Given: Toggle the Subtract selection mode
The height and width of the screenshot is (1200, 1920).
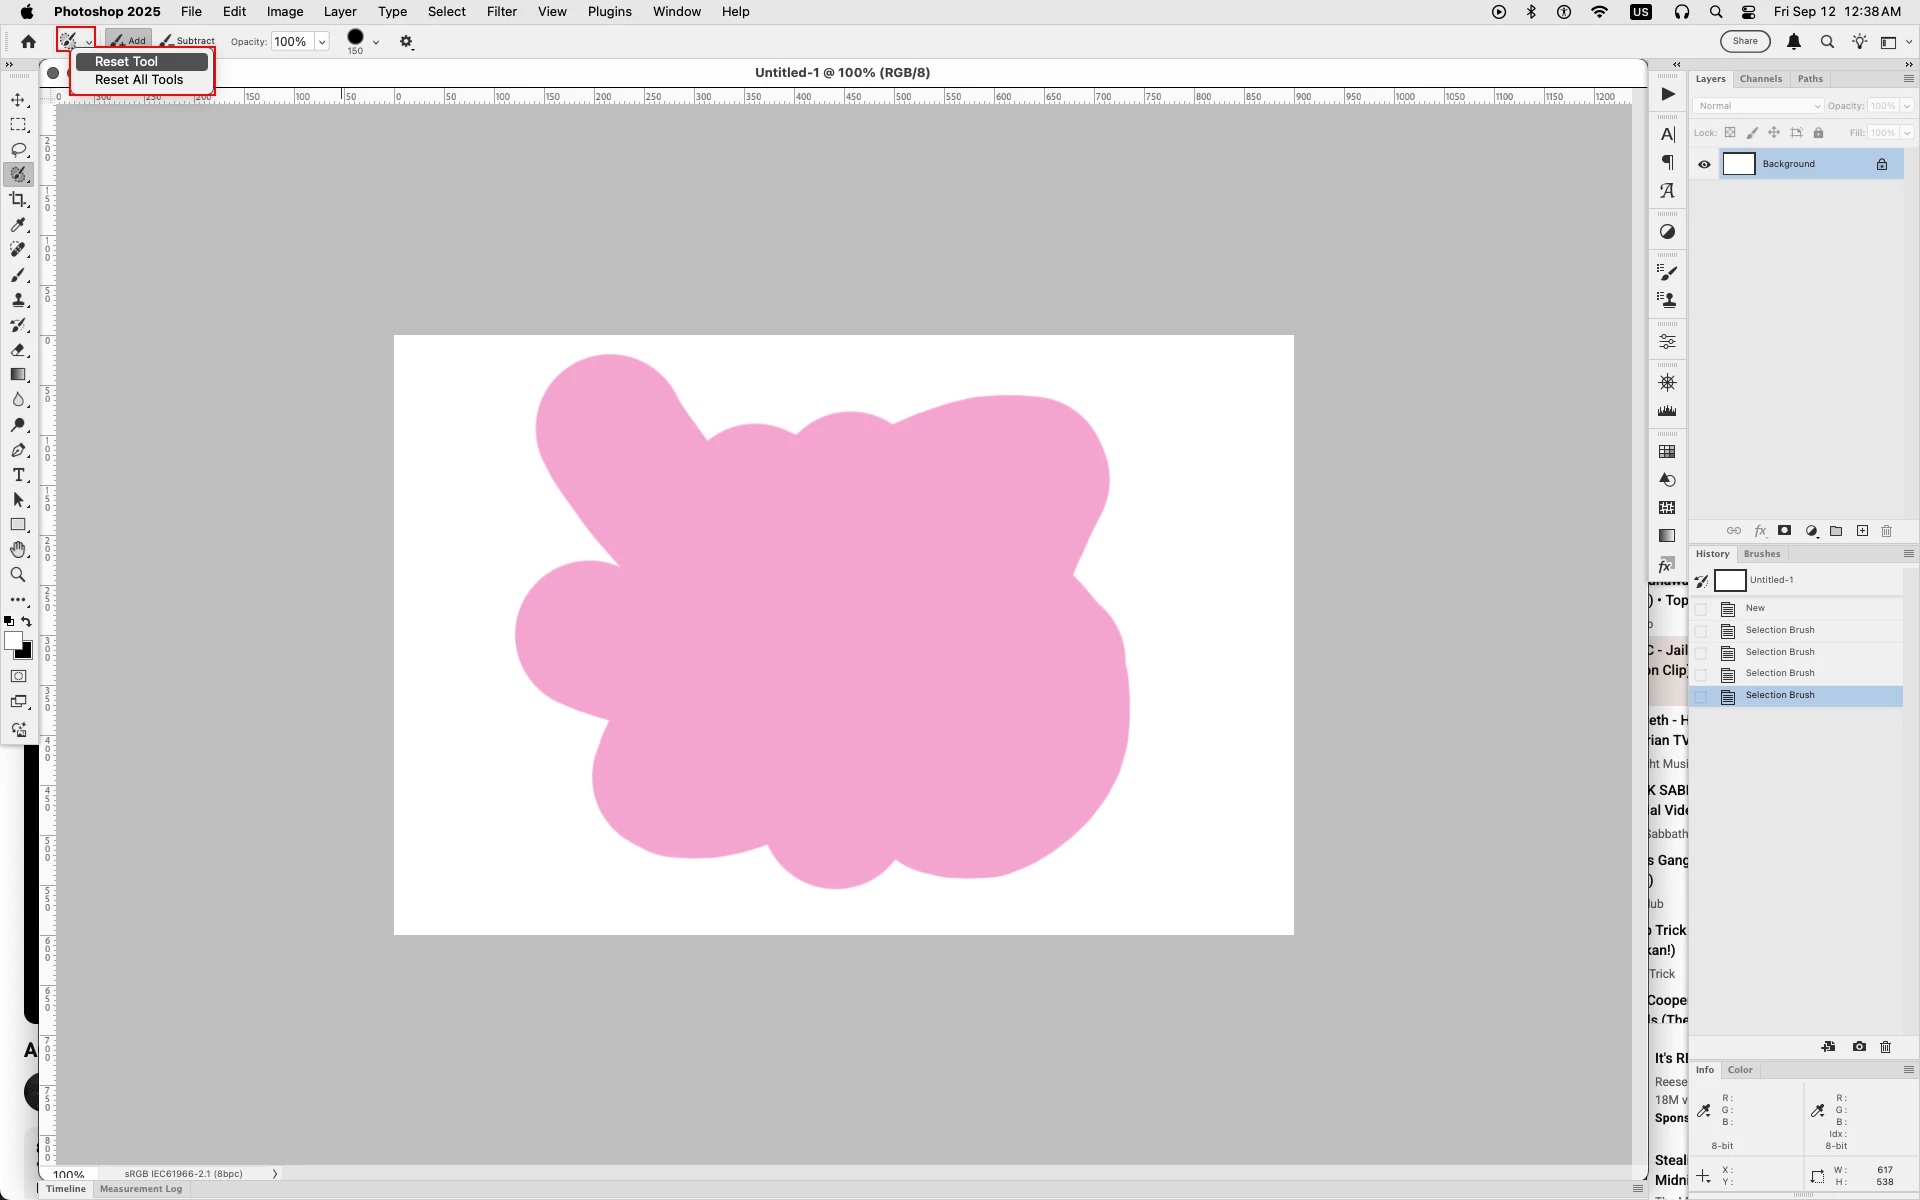Looking at the screenshot, I should click(187, 41).
